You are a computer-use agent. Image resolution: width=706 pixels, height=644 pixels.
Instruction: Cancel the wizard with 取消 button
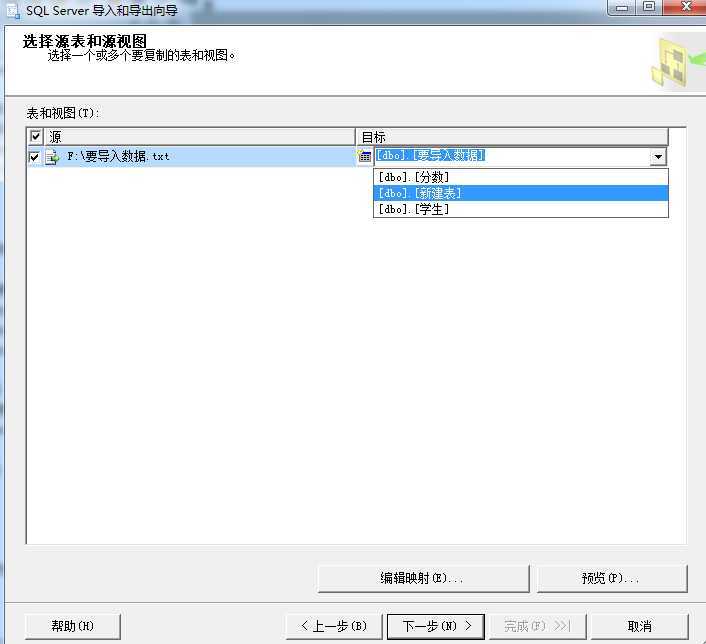(x=639, y=626)
